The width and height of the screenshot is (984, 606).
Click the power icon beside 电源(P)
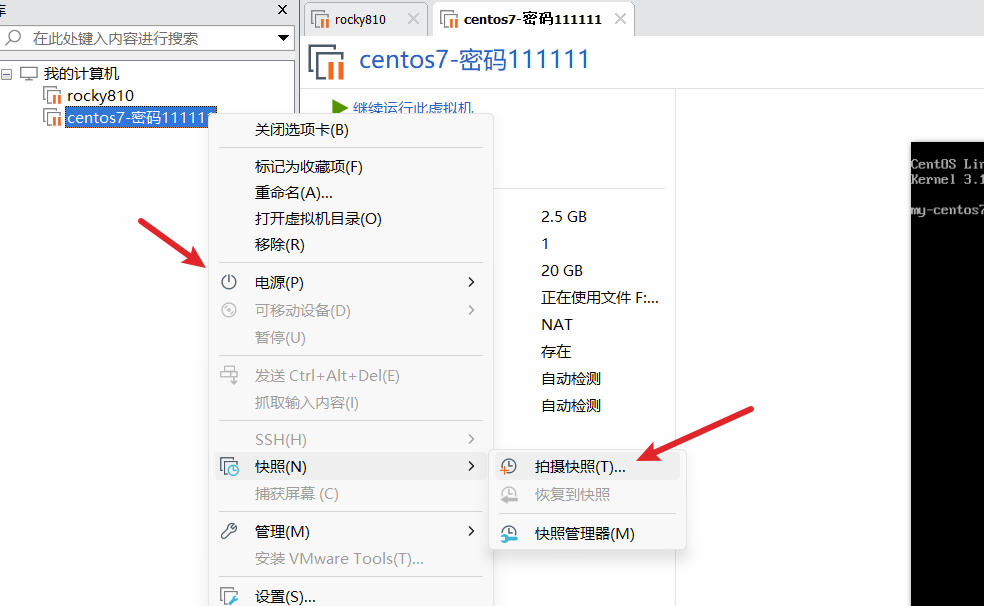(229, 282)
